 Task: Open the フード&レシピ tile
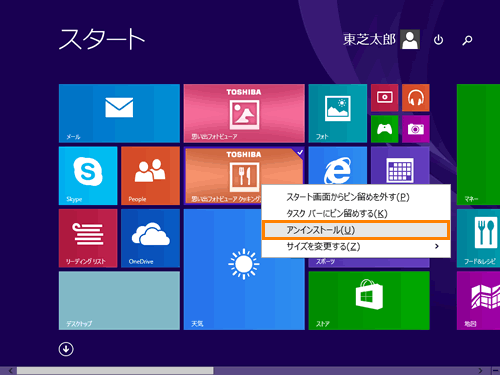(x=478, y=238)
